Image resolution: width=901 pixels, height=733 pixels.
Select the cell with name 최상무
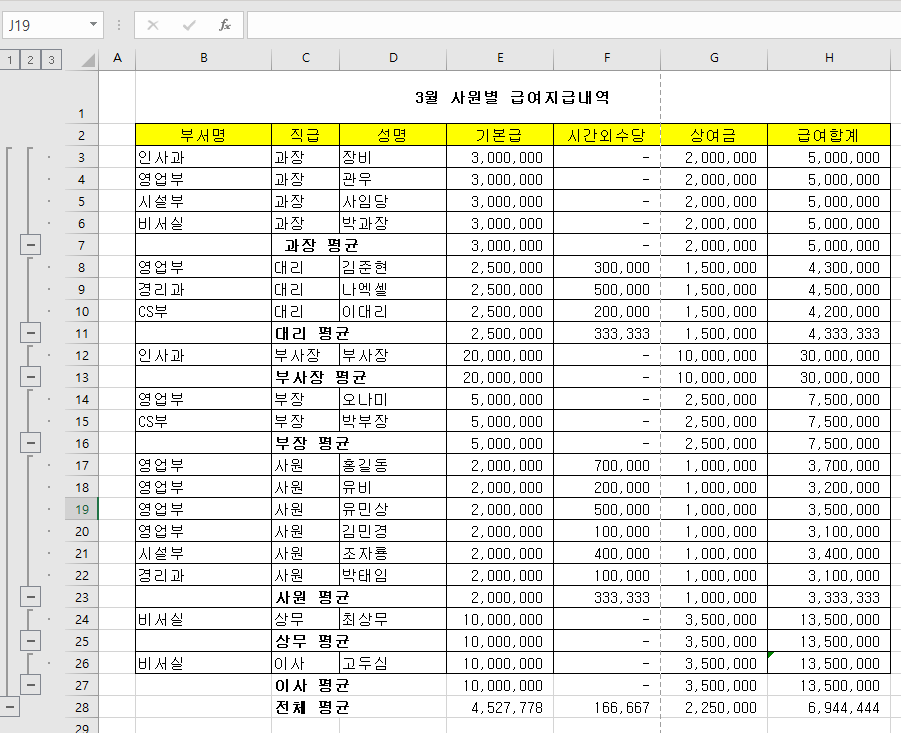point(393,619)
